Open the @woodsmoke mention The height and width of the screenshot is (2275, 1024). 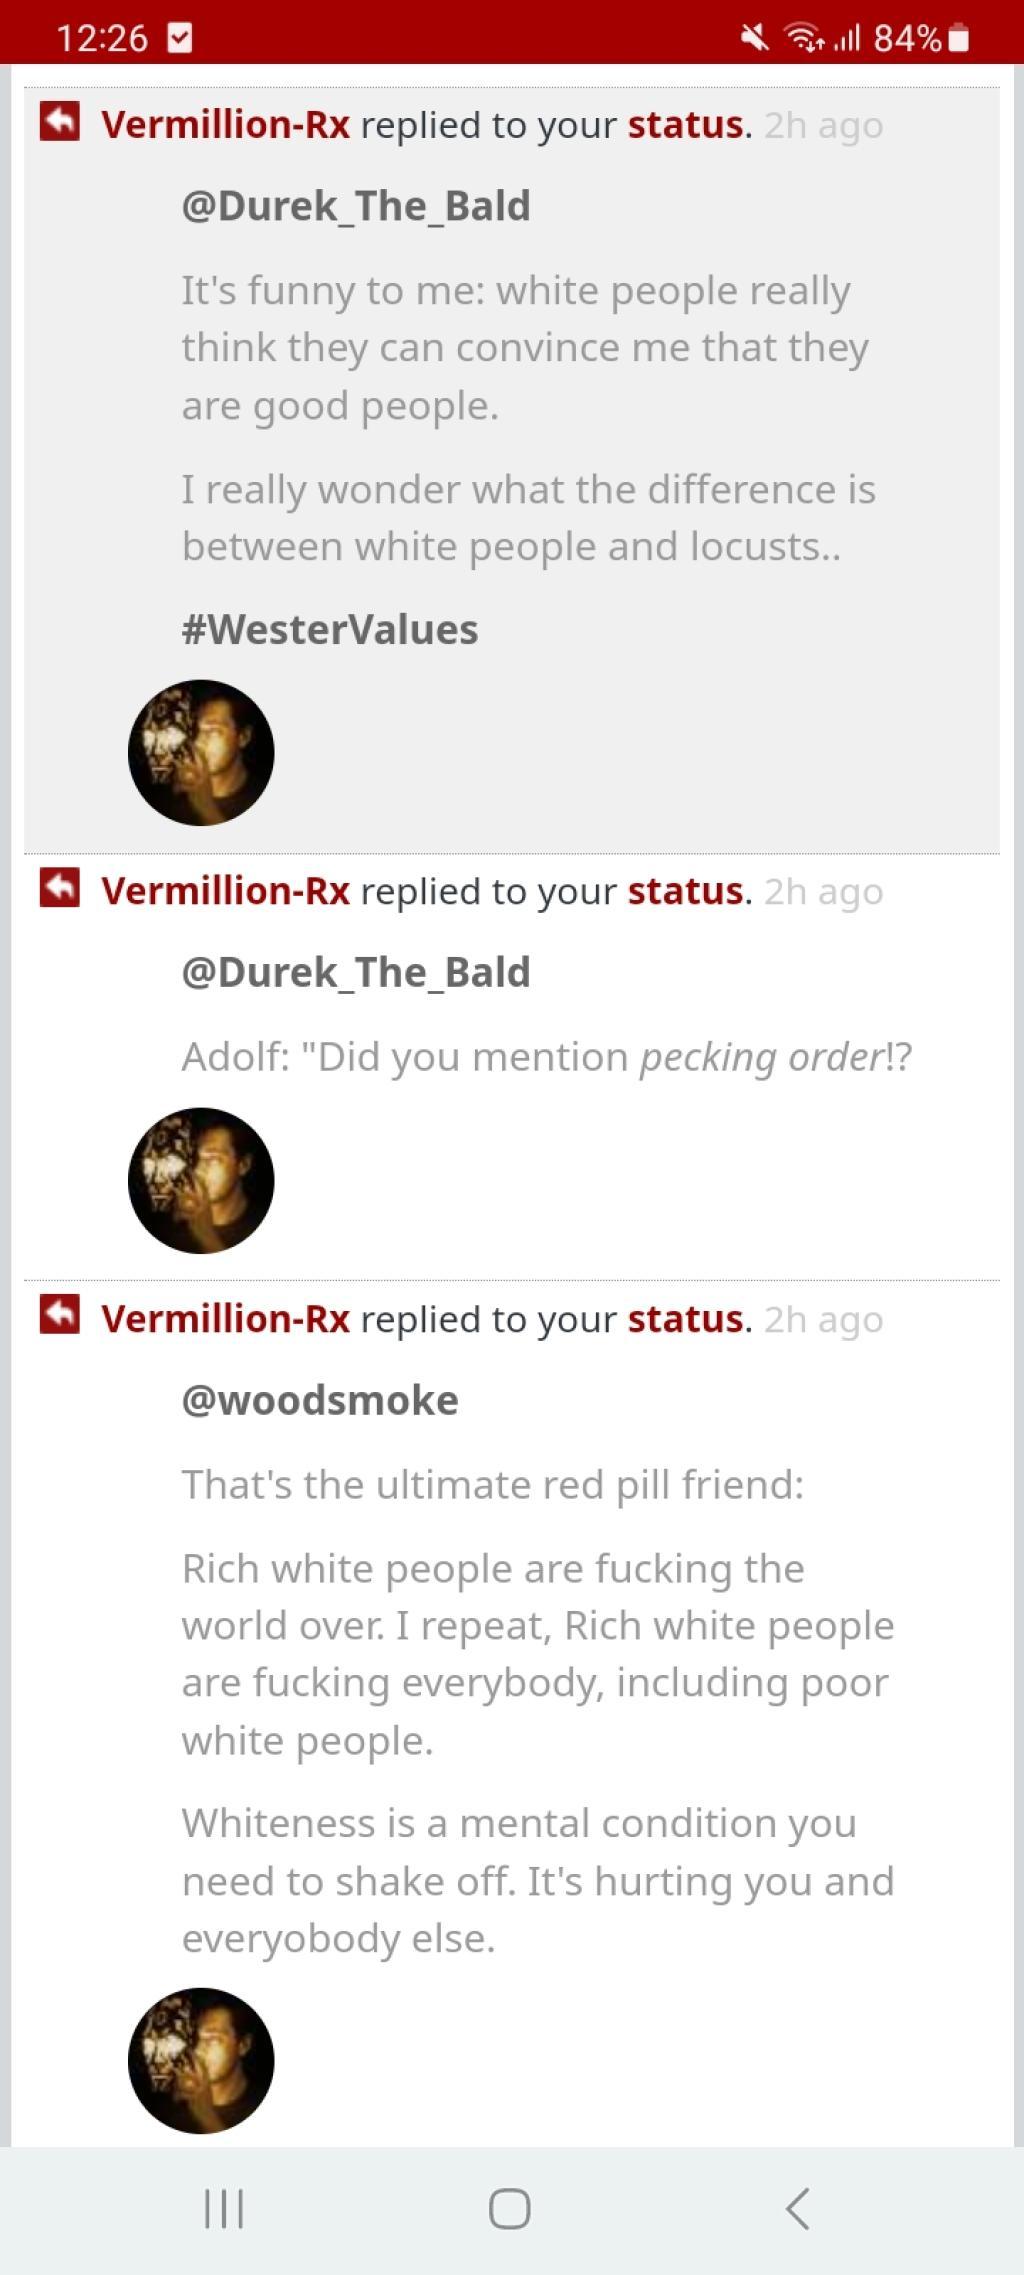[x=320, y=1401]
